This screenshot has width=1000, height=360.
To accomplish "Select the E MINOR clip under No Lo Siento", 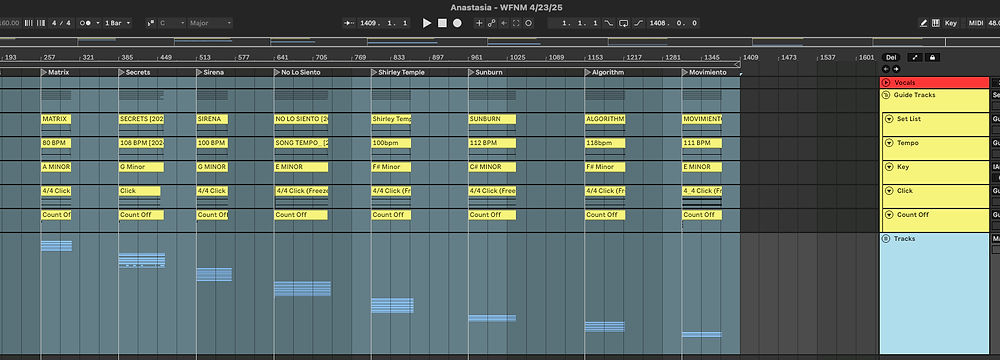I will (301, 167).
